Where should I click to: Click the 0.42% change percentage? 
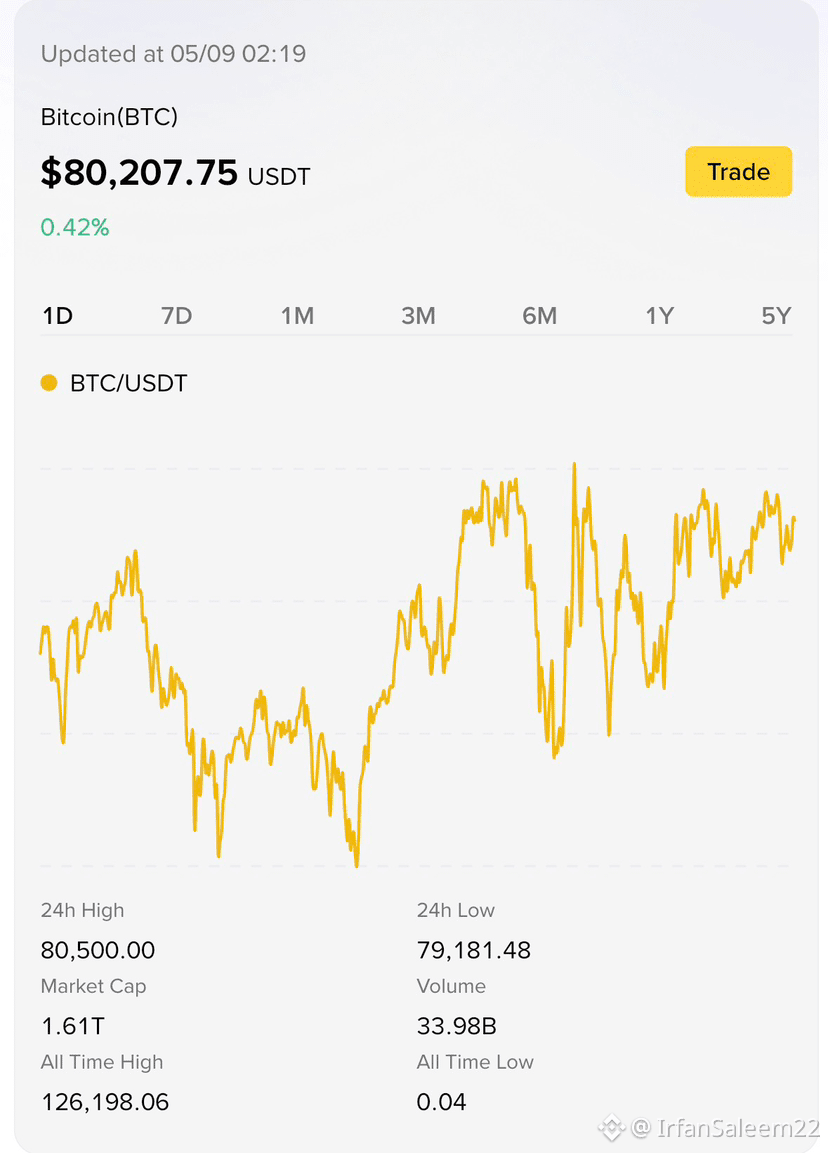(75, 227)
